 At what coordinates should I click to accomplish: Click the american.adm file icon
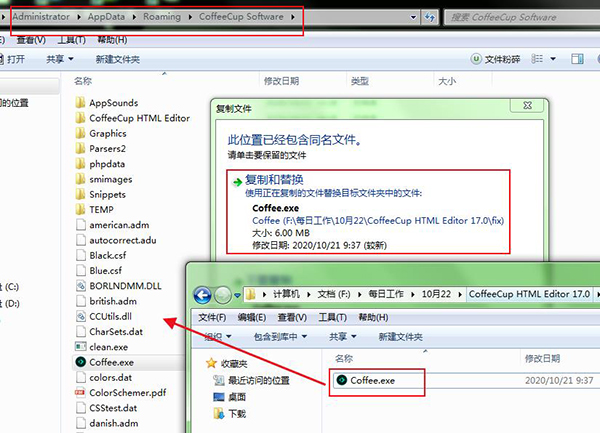[x=81, y=225]
